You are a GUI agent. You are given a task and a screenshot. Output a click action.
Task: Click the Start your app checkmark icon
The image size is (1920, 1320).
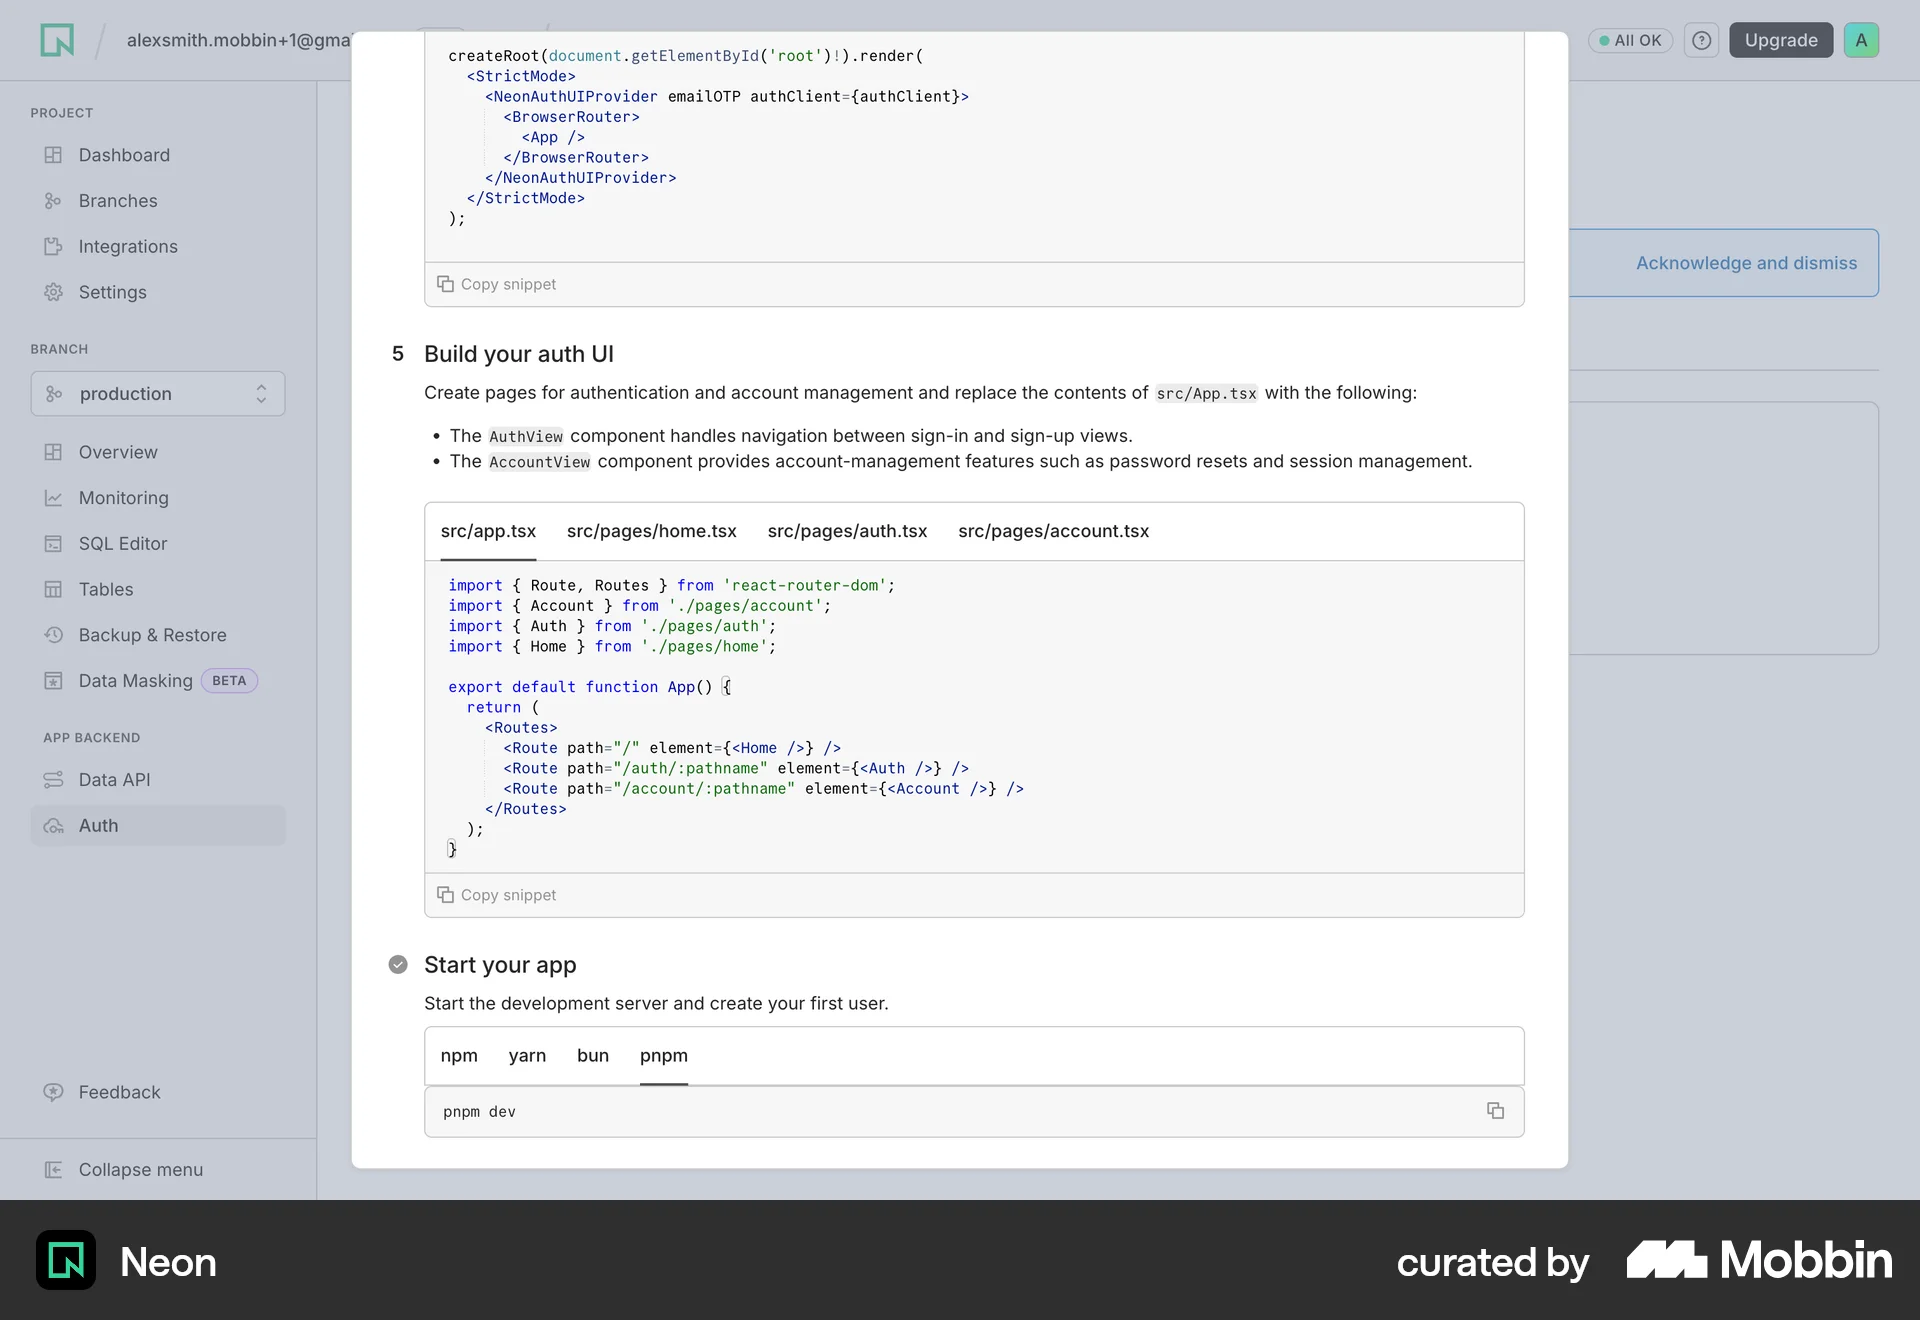pyautogui.click(x=398, y=965)
